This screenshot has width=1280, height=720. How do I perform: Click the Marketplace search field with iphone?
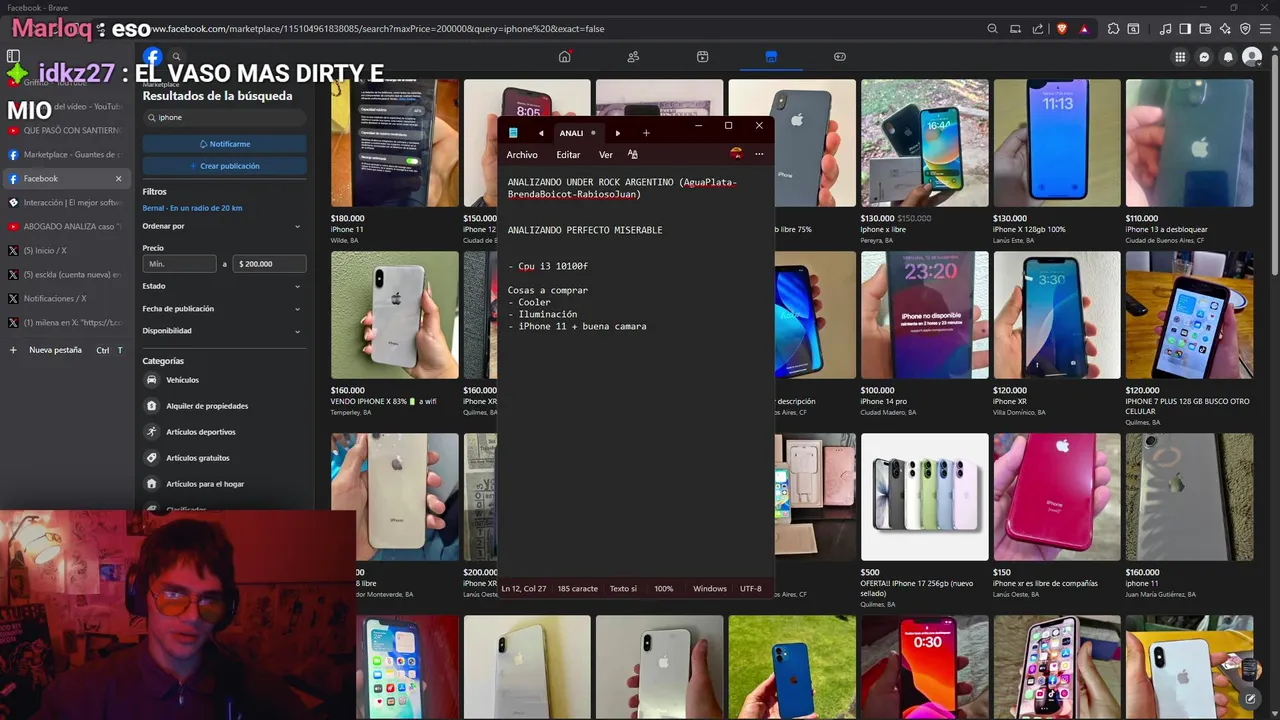[x=224, y=117]
